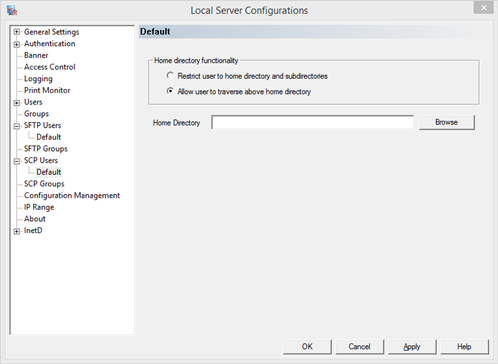The image size is (498, 364).
Task: Click the Cancel button
Action: click(x=360, y=347)
